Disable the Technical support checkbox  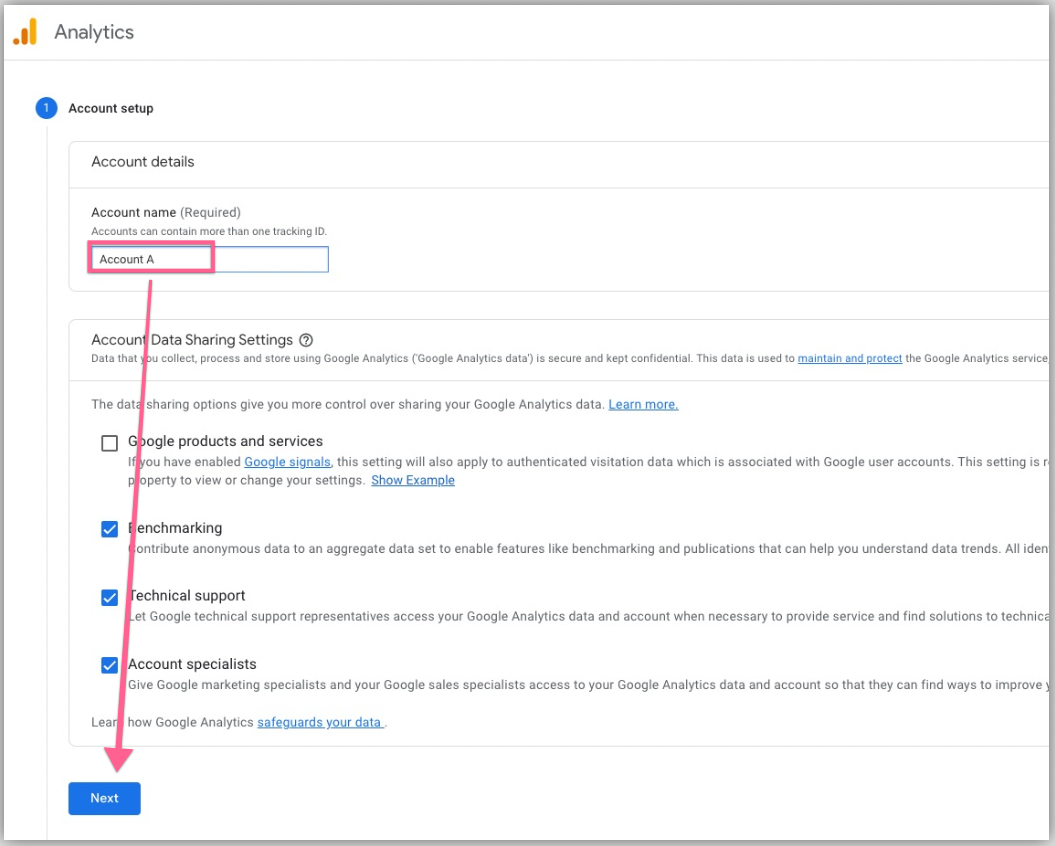[110, 597]
